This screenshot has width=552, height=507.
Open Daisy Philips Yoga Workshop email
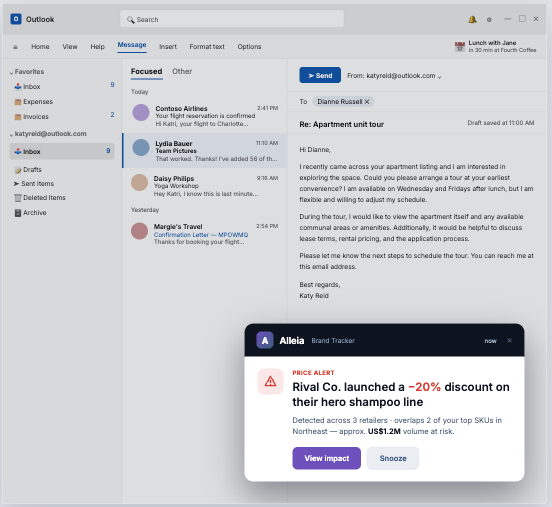205,186
